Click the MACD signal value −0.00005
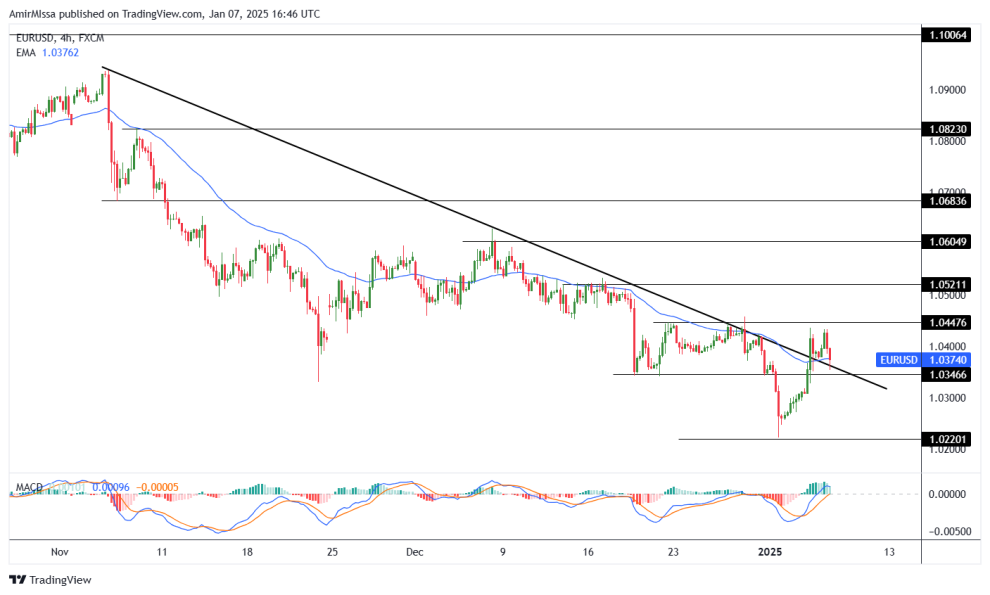 tap(157, 488)
